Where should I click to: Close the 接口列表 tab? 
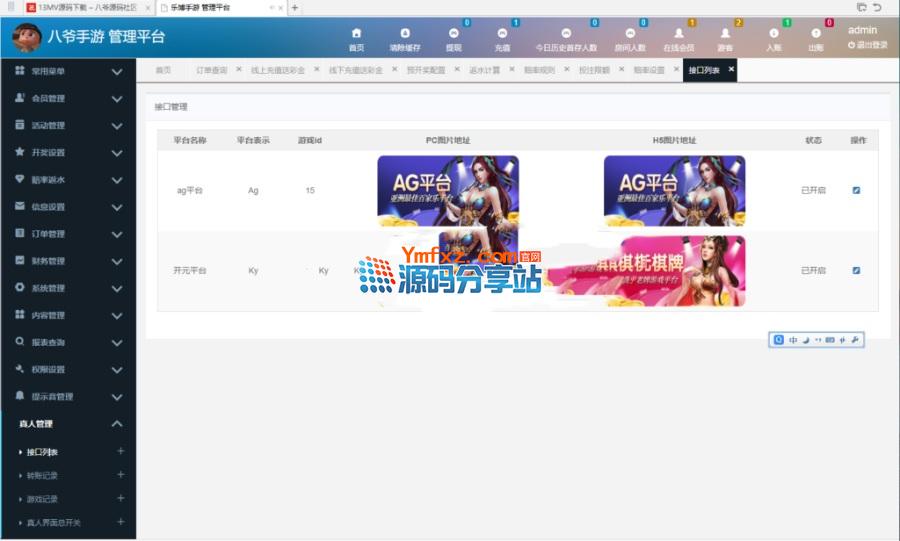731,69
